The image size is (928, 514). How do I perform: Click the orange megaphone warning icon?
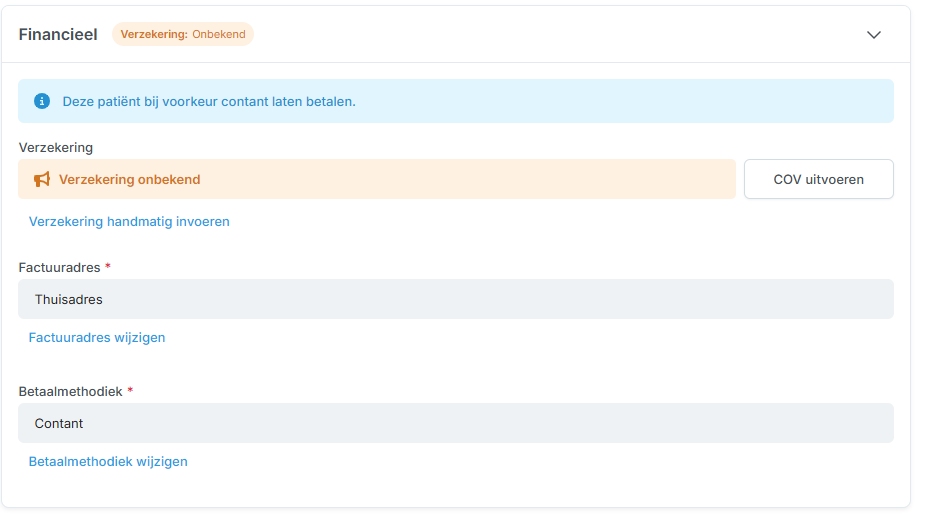tap(42, 180)
